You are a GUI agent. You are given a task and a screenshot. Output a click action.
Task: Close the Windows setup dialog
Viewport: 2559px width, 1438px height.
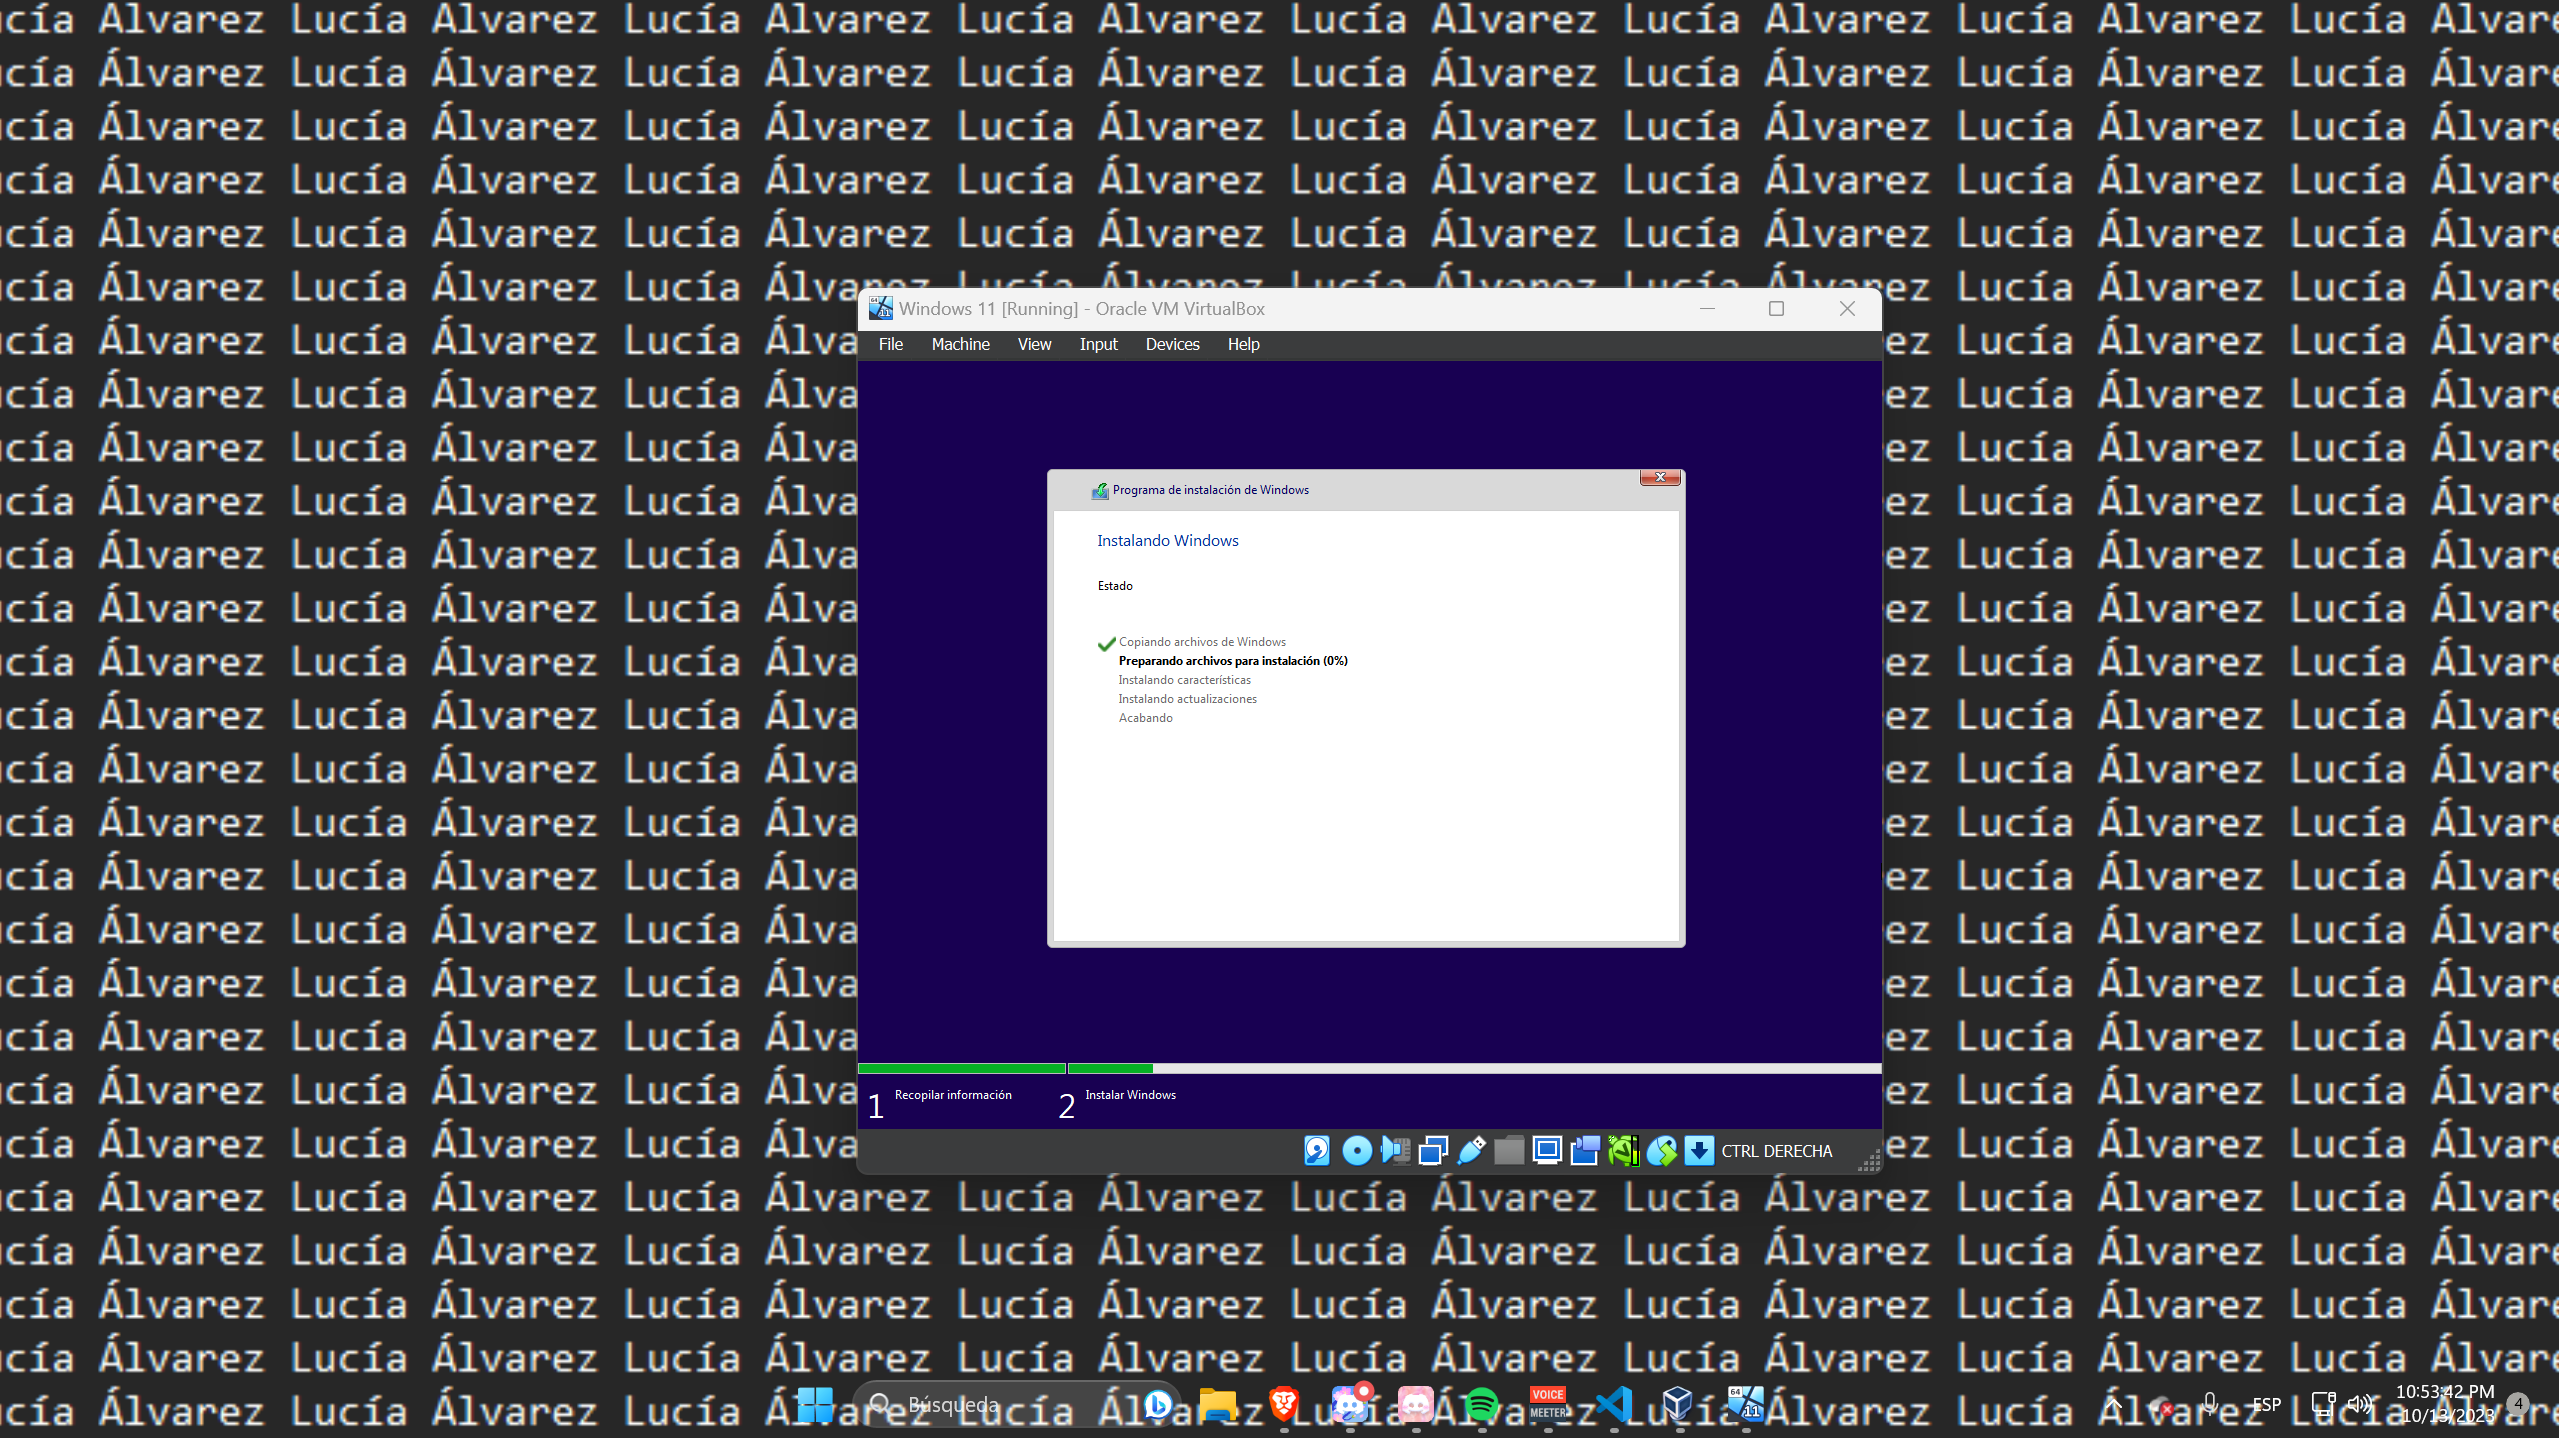click(x=1660, y=478)
